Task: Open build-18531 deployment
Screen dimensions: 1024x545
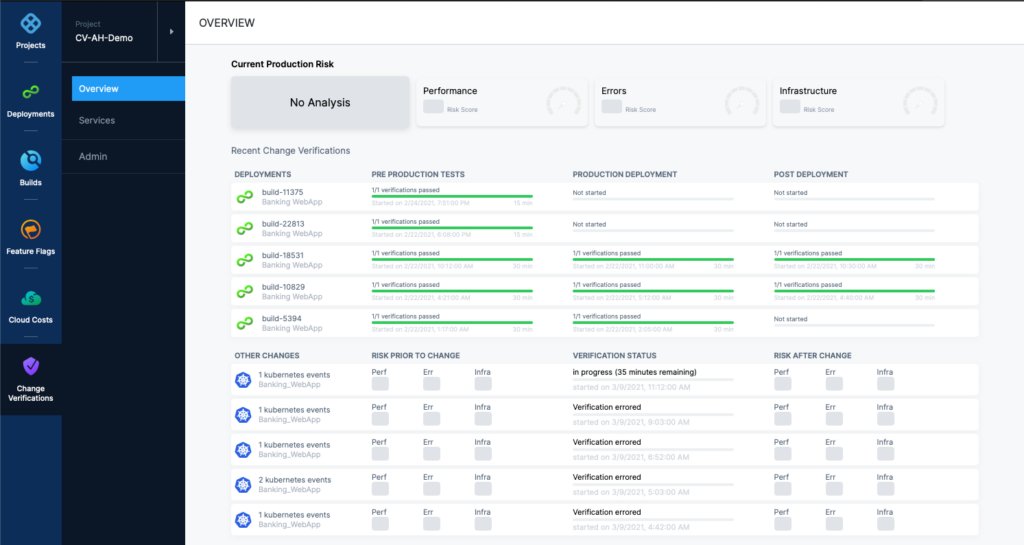Action: coord(282,256)
